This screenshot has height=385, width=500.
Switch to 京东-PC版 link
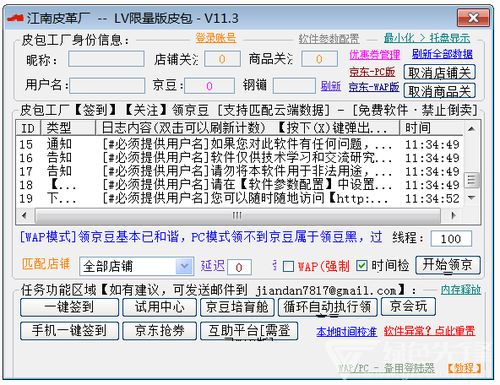click(372, 72)
